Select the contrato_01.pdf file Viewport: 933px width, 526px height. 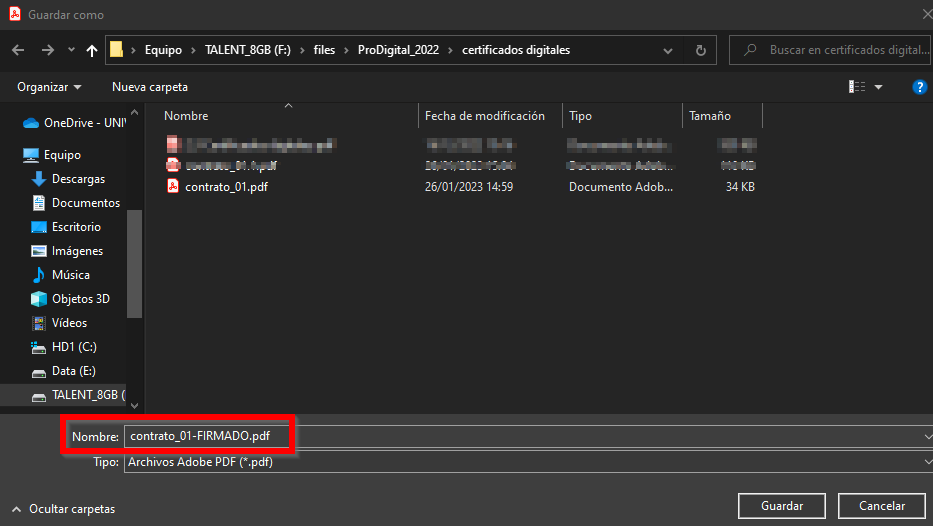[226, 187]
